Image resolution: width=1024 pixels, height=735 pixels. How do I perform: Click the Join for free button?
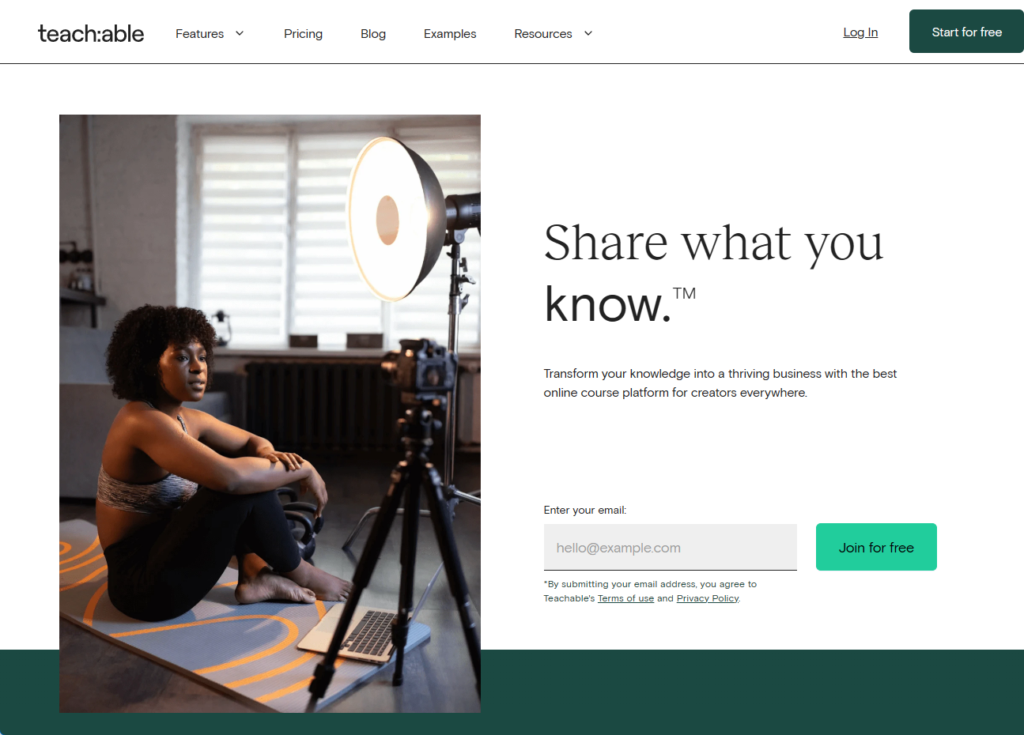click(x=876, y=547)
